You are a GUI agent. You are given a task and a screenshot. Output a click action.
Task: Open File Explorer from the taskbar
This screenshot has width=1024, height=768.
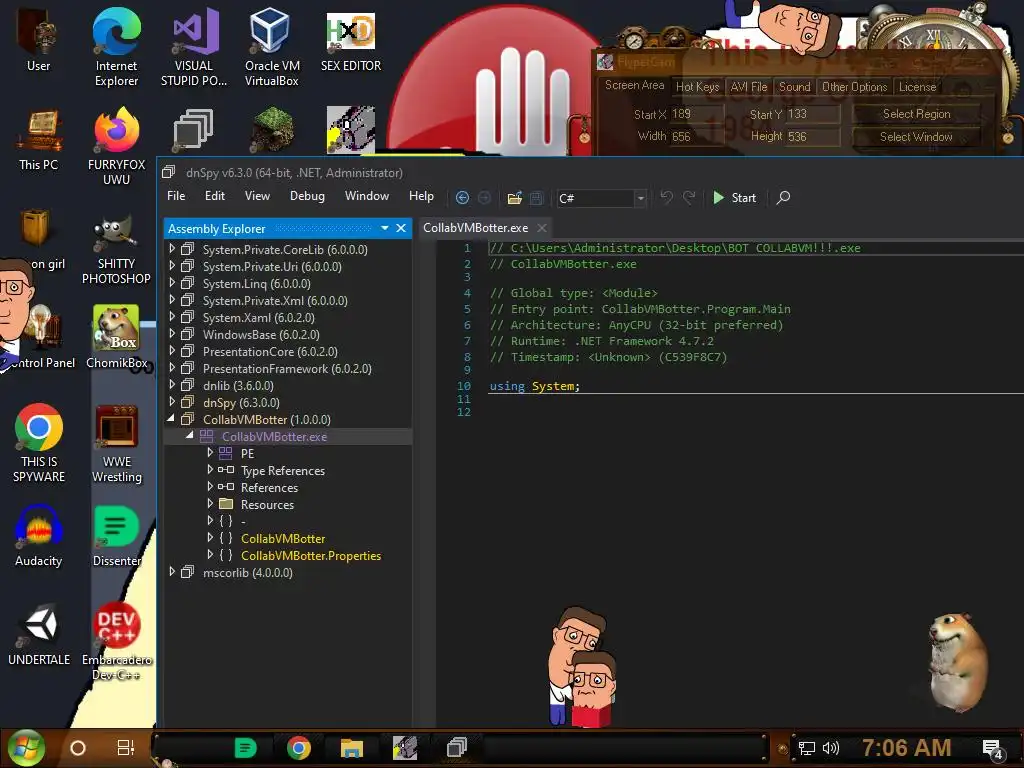click(351, 748)
